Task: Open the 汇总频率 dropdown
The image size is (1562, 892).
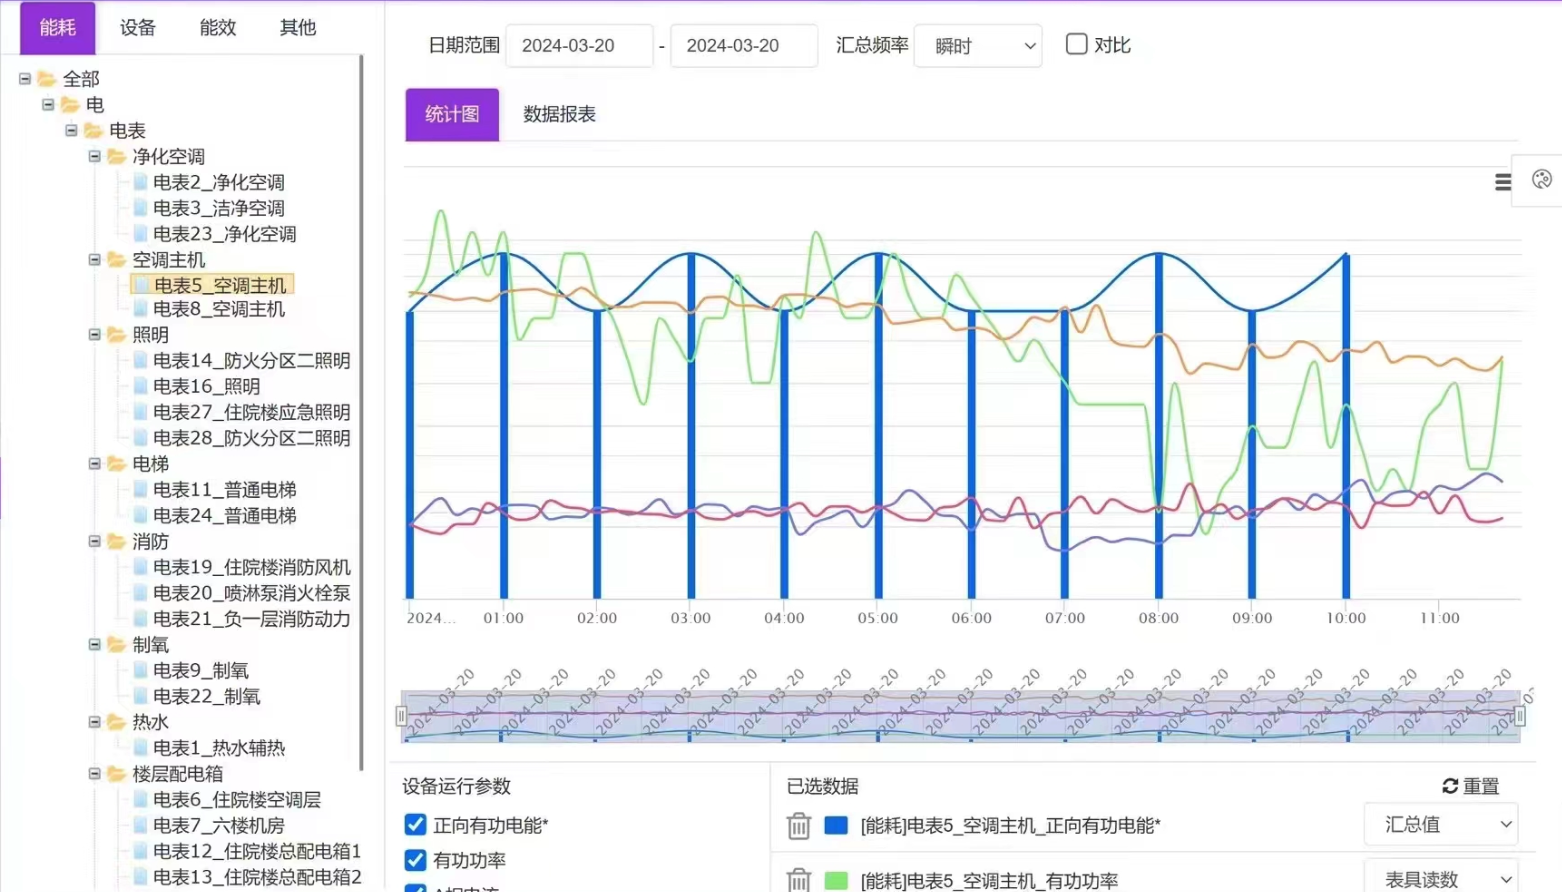Action: pos(977,46)
